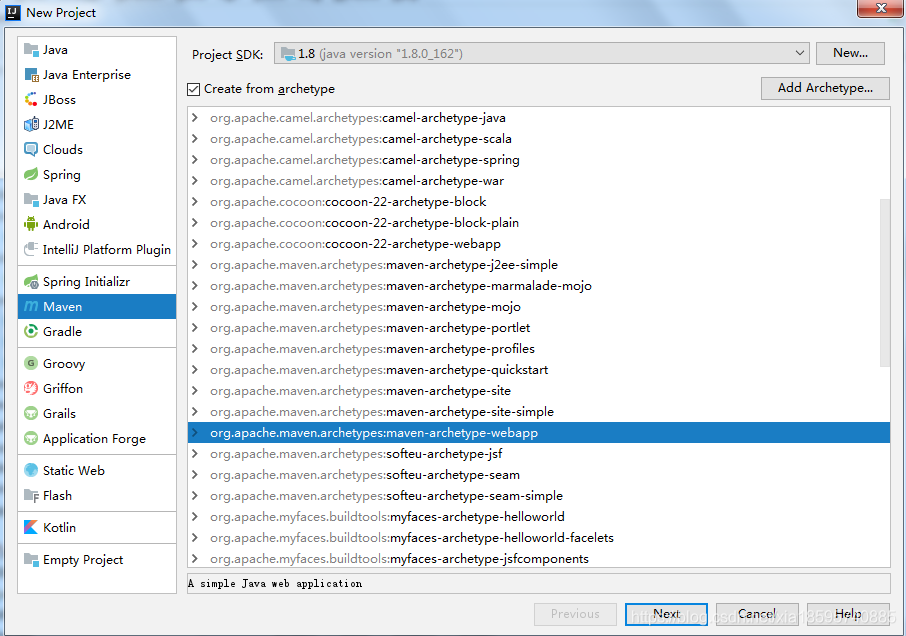Select the Gradle project type label

click(62, 332)
